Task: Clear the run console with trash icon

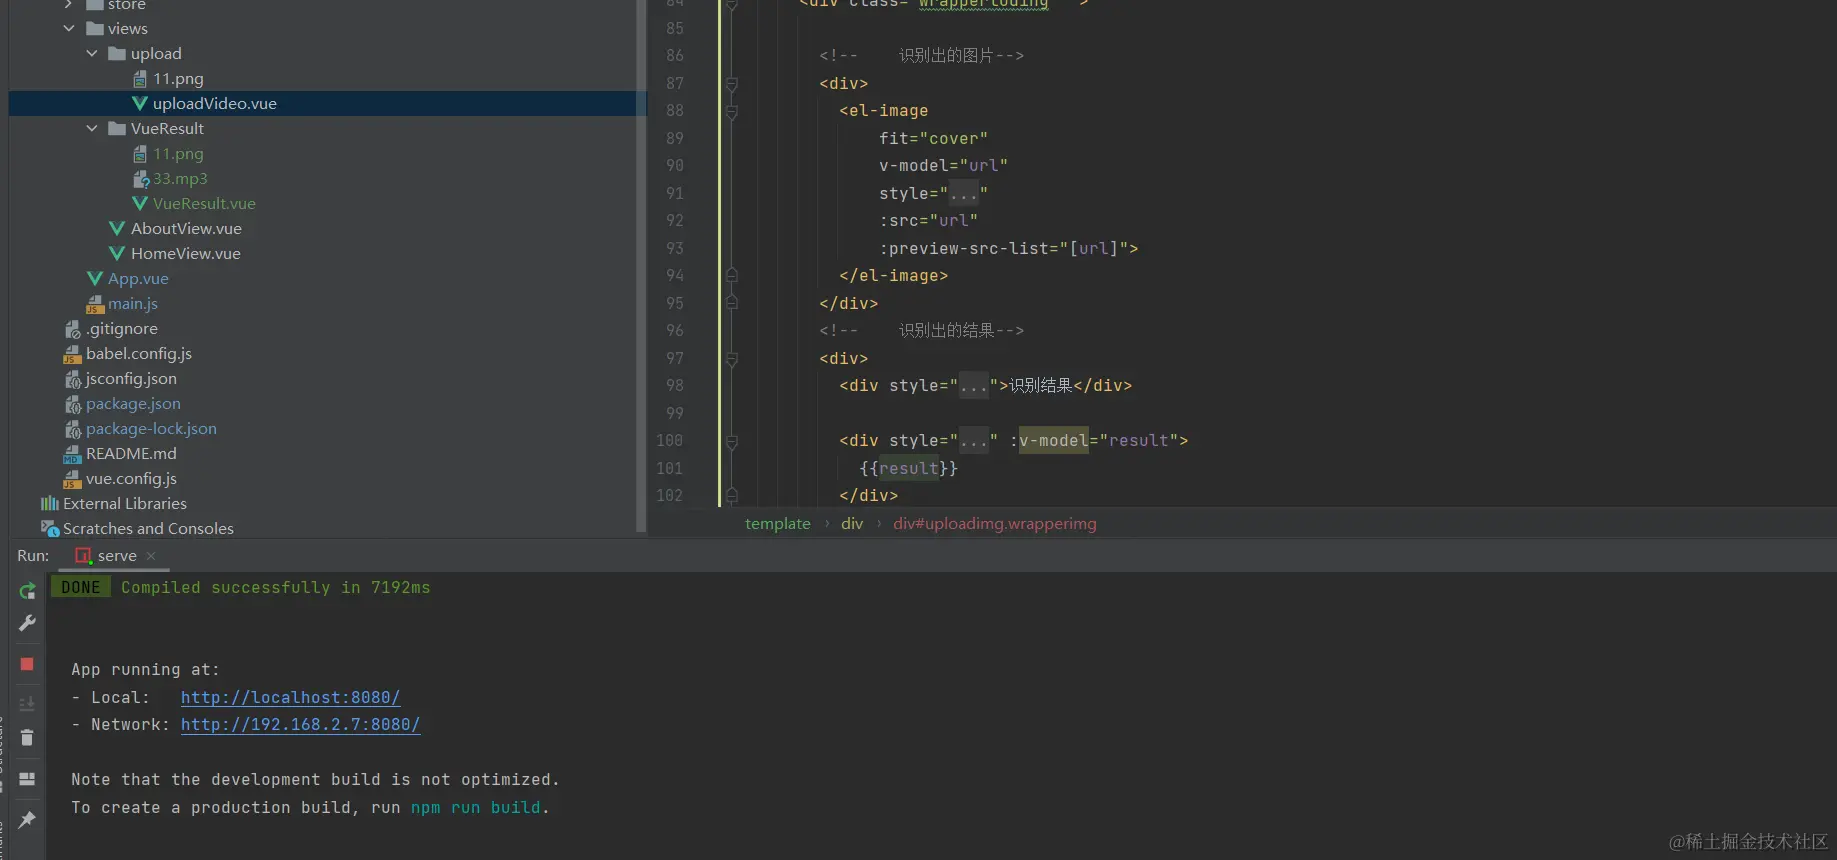Action: [27, 738]
